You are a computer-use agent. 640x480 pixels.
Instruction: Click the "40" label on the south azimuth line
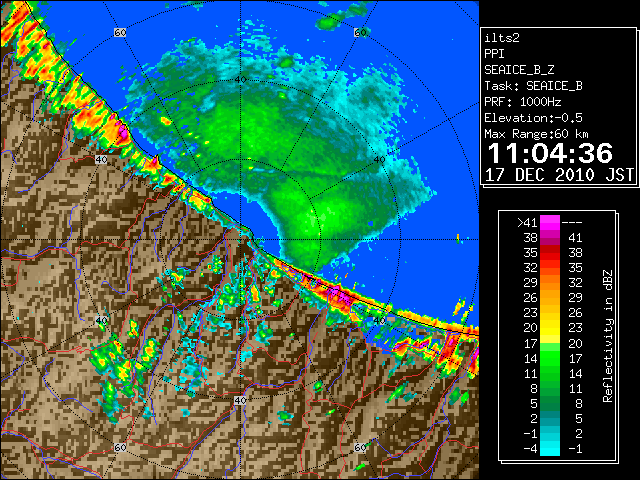240,400
